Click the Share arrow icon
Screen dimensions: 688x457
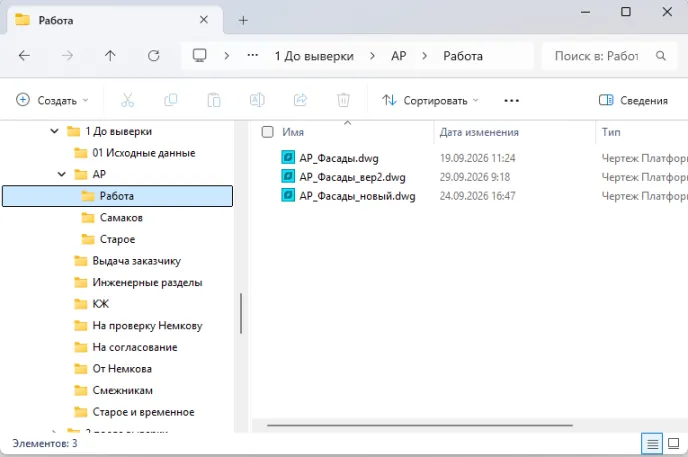[300, 100]
